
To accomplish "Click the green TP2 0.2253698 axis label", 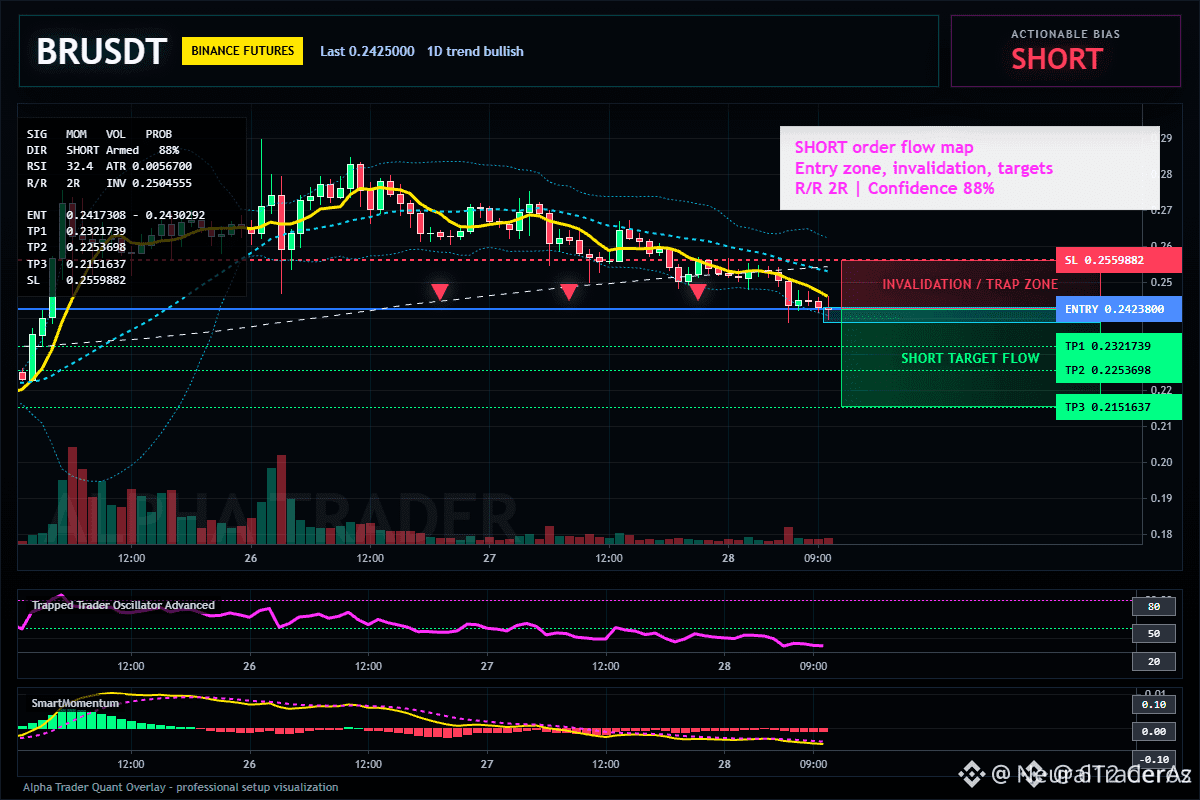I will tap(1118, 370).
